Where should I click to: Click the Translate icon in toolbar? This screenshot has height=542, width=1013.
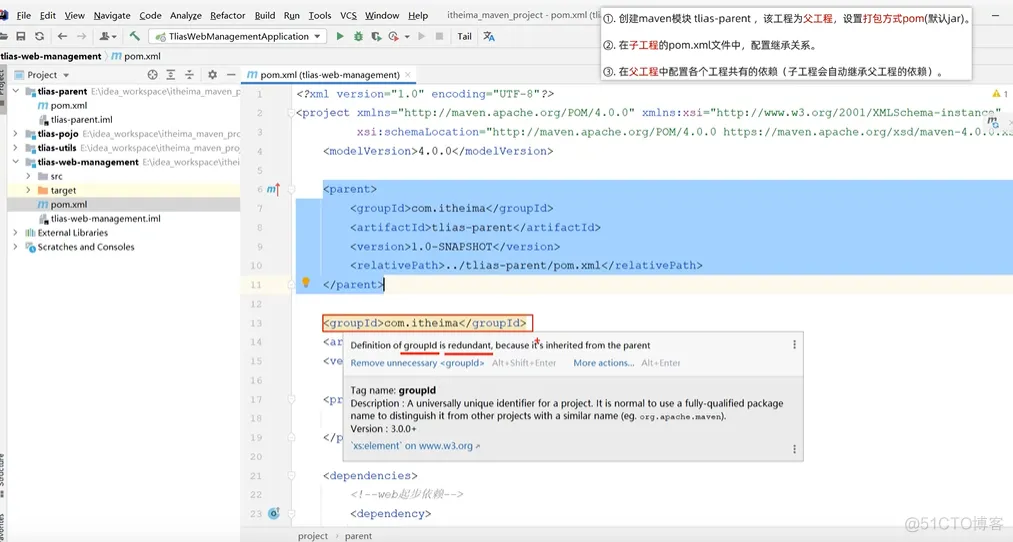pos(489,37)
